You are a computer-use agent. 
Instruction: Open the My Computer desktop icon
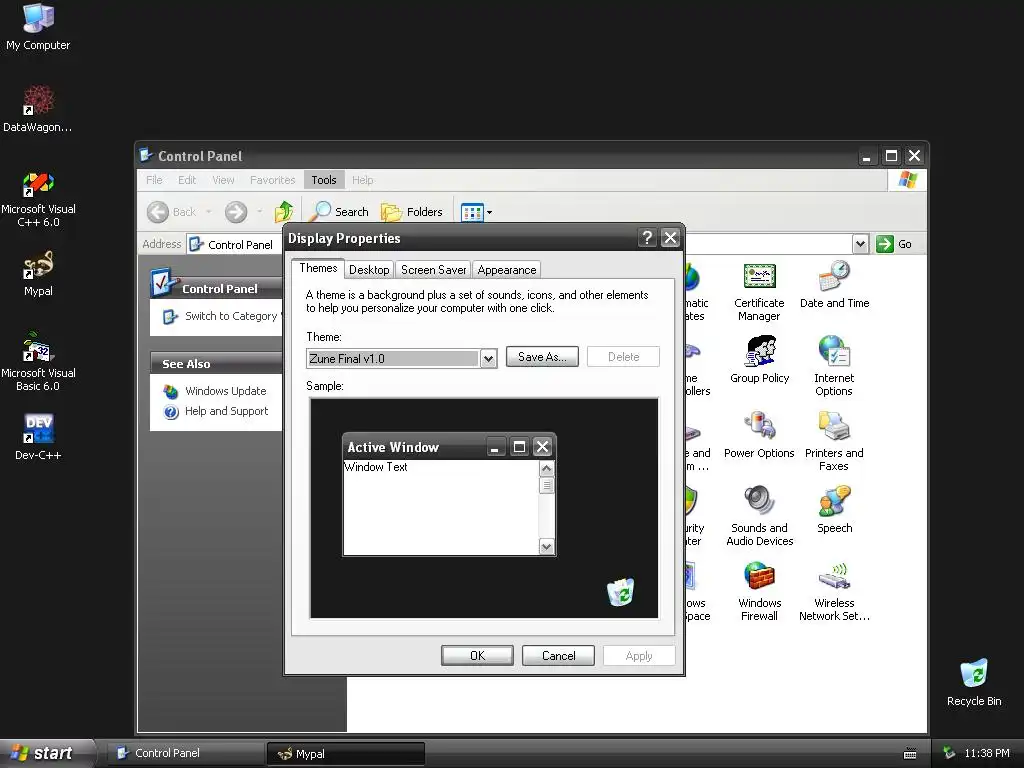click(38, 27)
